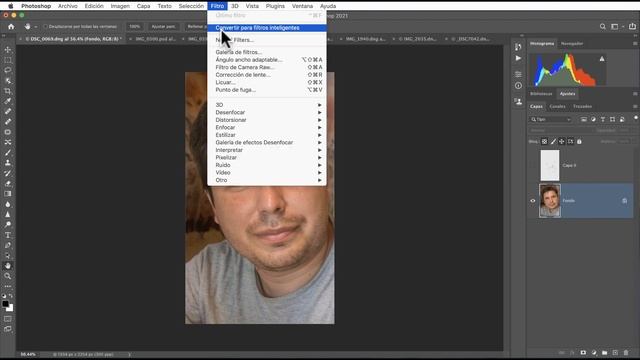Open the workspace switcher dropdown at top right
The height and width of the screenshot is (360, 640).
pyautogui.click(x=616, y=27)
